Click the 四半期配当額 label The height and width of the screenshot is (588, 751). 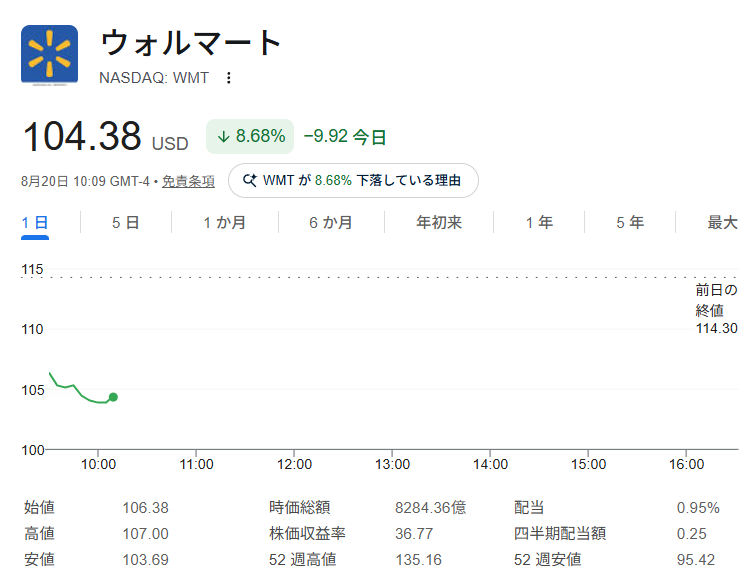point(560,533)
